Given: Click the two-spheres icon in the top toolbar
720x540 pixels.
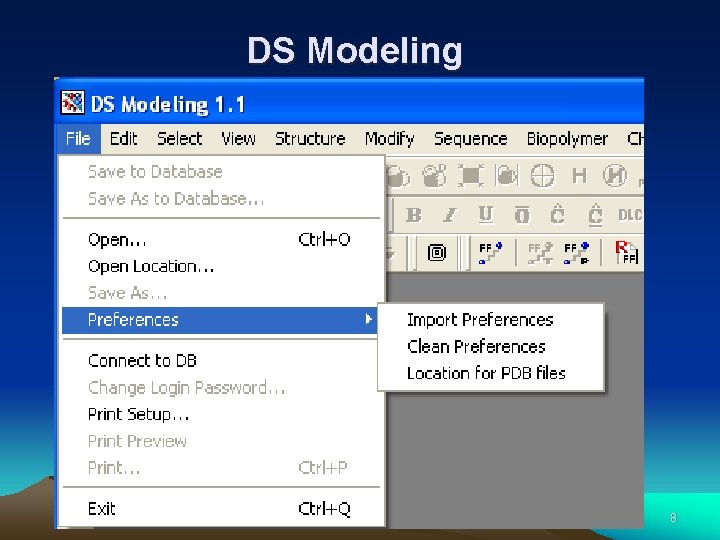Looking at the screenshot, I should [397, 176].
